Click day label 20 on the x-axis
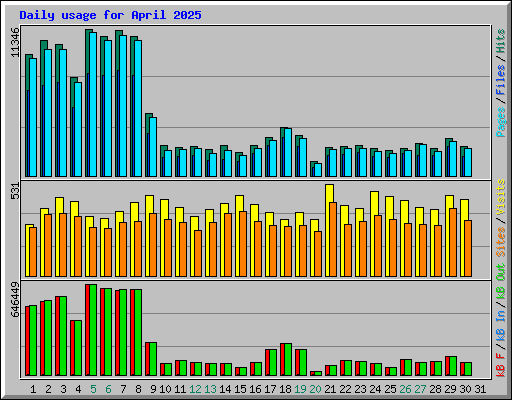The image size is (512, 400). (x=315, y=389)
